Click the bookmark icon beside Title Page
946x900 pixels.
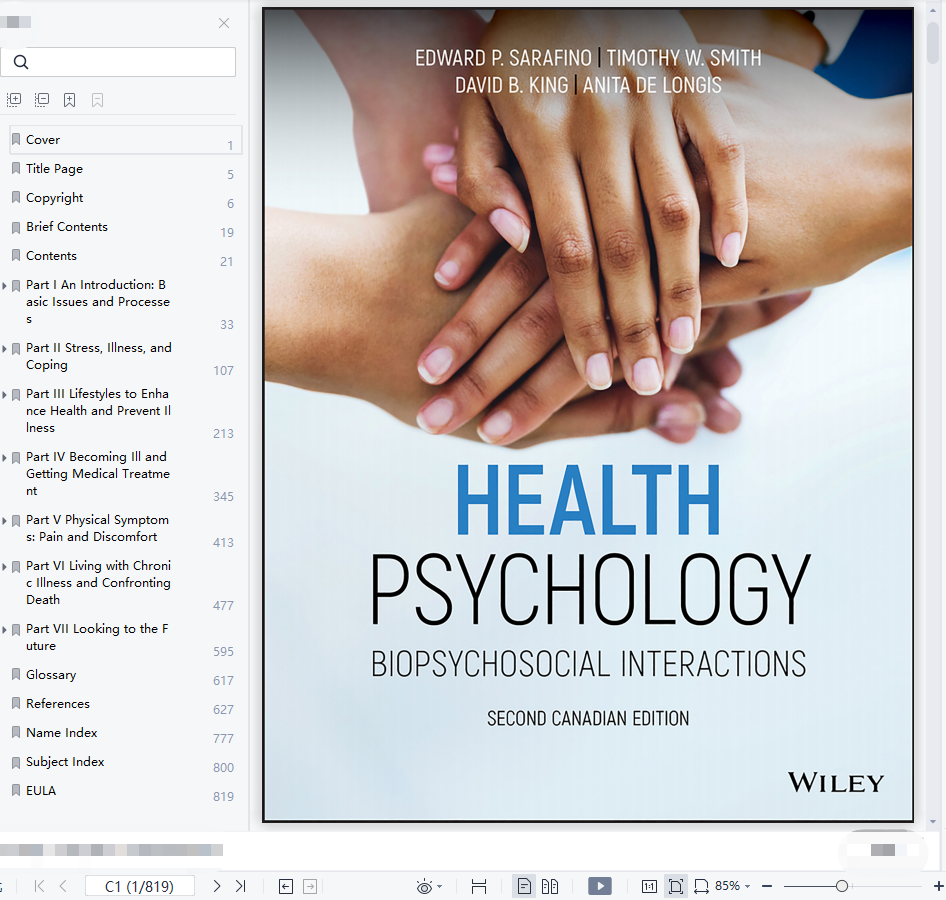pos(16,169)
